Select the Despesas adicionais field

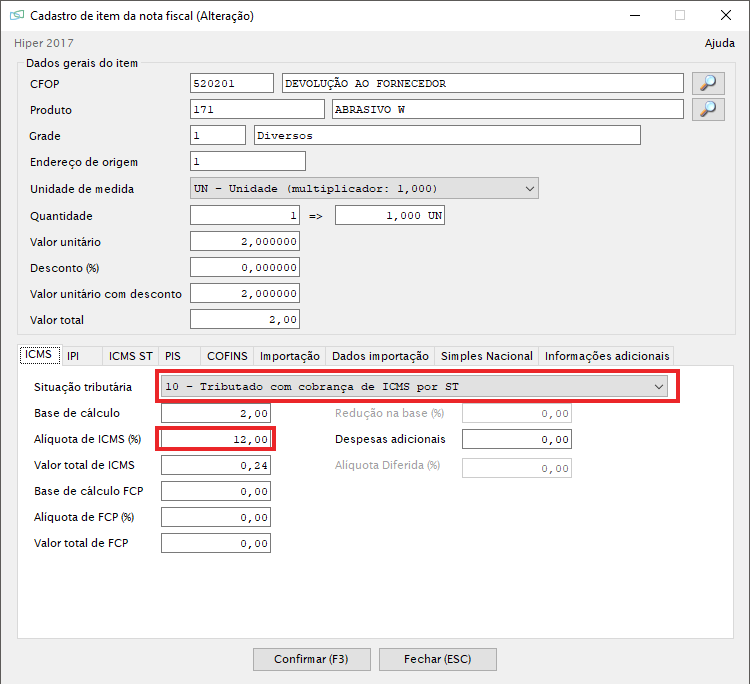tap(516, 439)
